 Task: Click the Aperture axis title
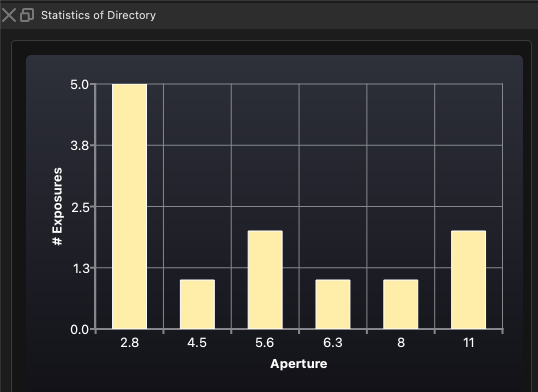click(299, 364)
